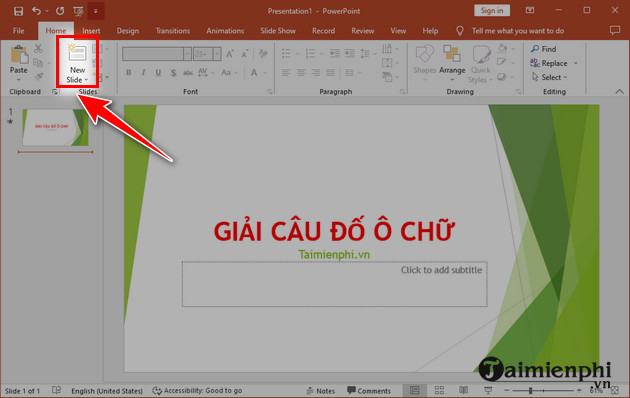Open the font size dropdown
630x398 pixels.
217,54
